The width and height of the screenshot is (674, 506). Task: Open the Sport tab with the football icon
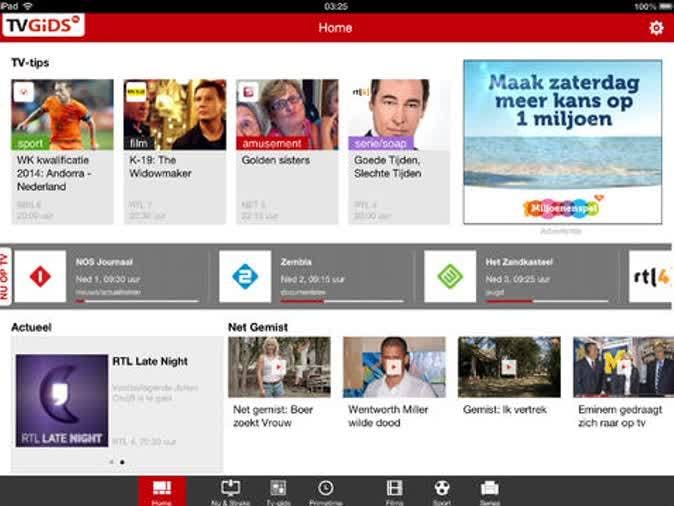coord(441,492)
